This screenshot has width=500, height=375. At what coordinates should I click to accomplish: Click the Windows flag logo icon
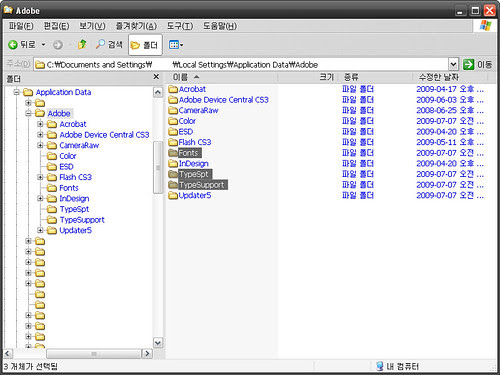click(485, 26)
